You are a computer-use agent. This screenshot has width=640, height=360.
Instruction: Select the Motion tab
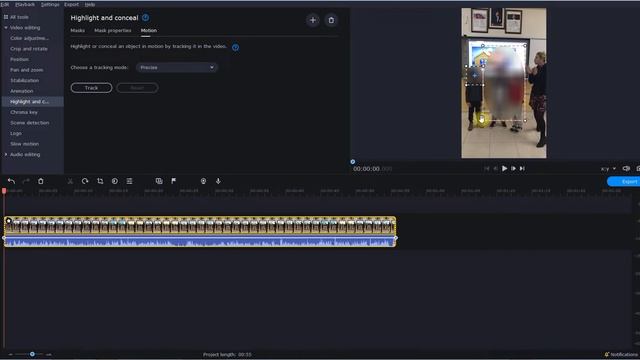(149, 31)
